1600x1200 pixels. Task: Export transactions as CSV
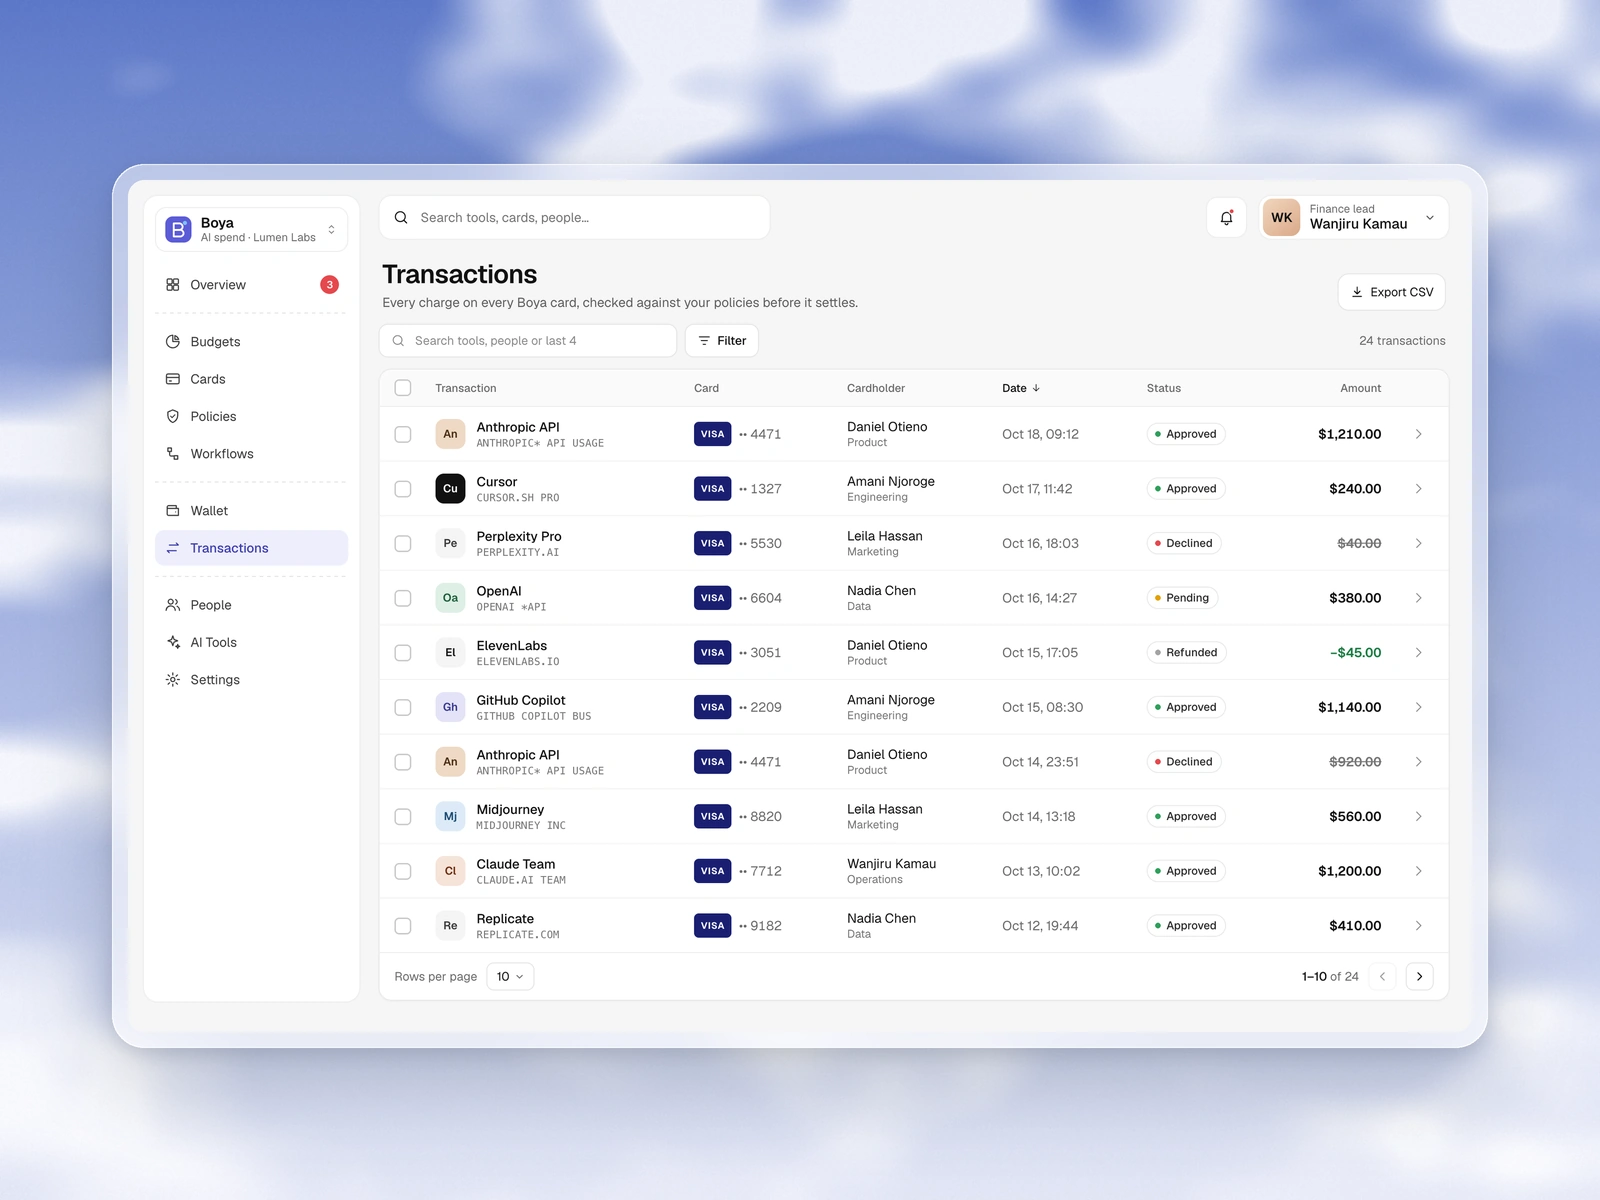click(1391, 292)
